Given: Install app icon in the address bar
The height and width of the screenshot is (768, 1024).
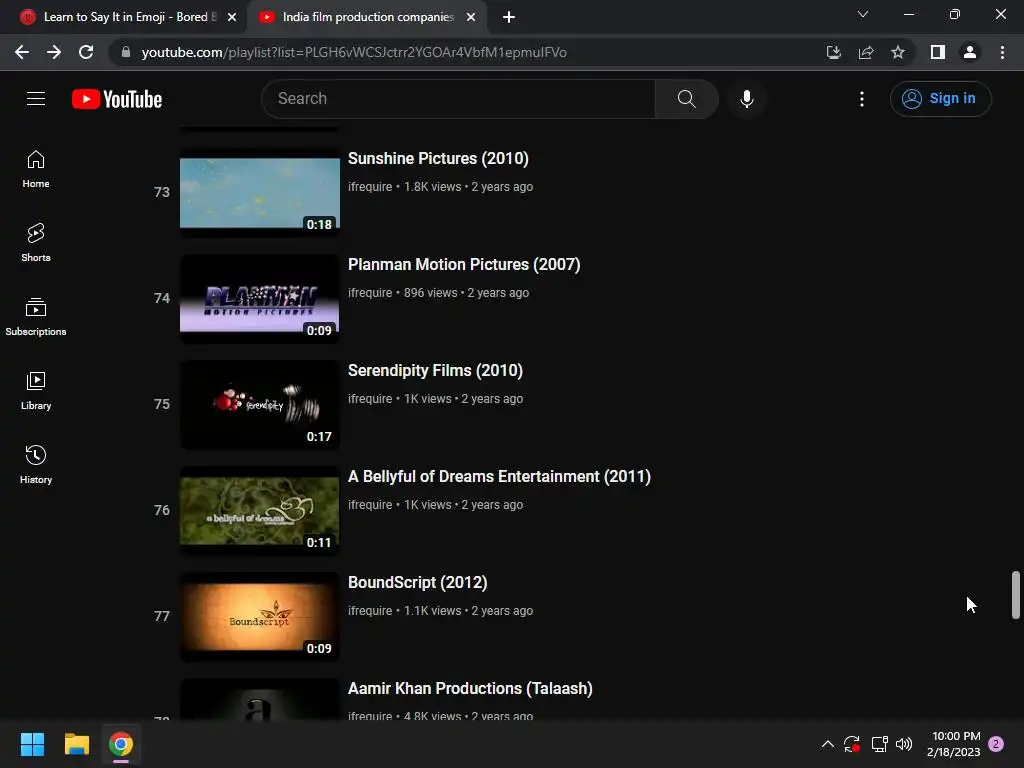Looking at the screenshot, I should point(833,52).
